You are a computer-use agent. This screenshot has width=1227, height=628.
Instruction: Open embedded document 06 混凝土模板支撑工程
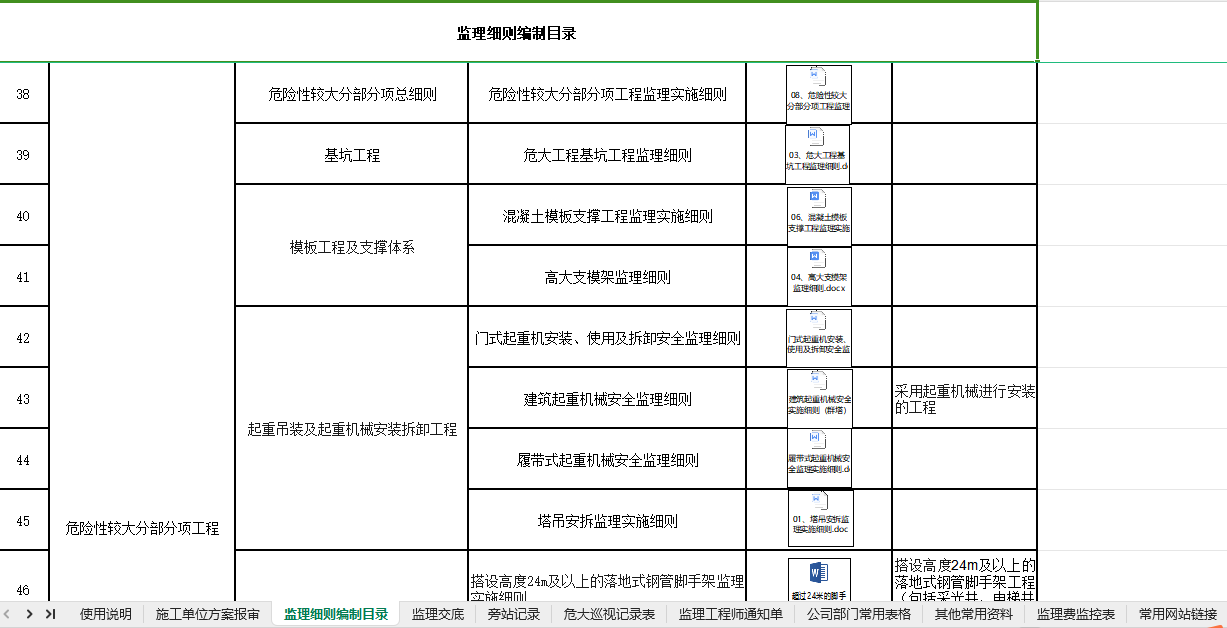(x=818, y=216)
